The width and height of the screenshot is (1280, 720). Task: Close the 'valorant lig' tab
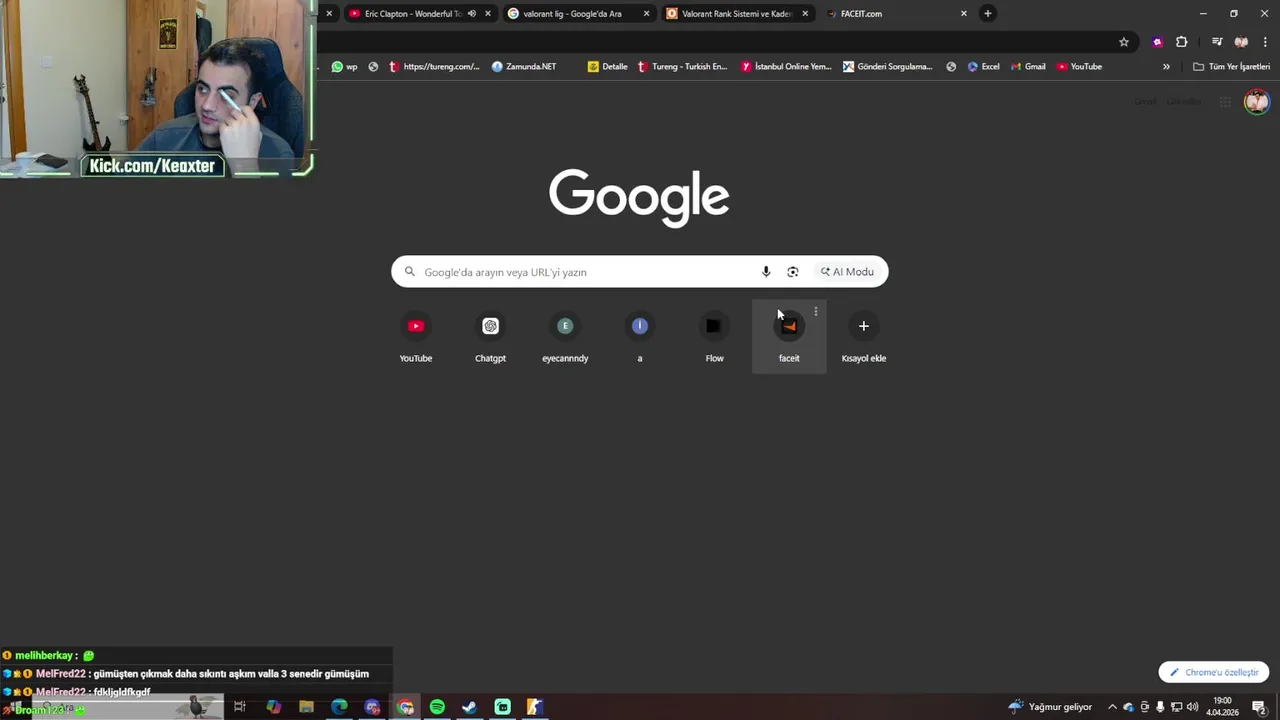(x=646, y=14)
